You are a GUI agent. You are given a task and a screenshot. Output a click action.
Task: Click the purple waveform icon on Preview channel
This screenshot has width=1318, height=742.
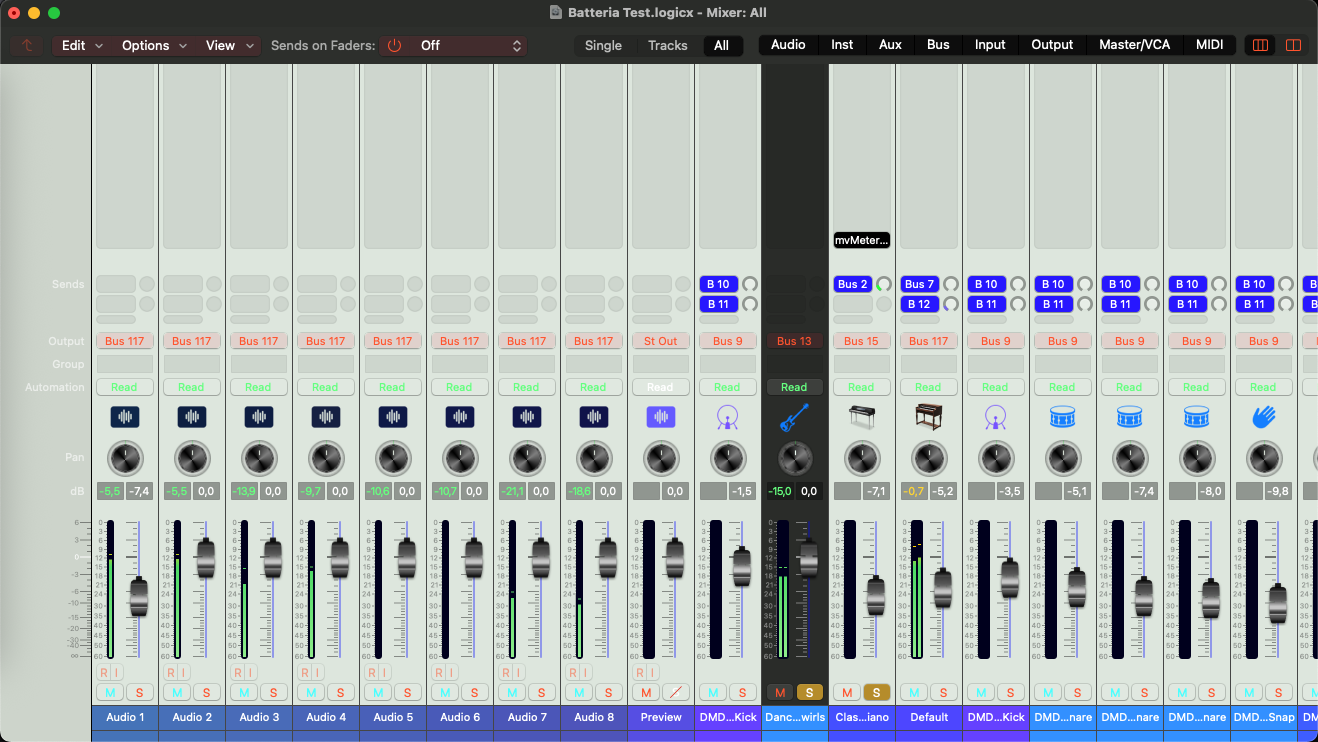(x=660, y=417)
